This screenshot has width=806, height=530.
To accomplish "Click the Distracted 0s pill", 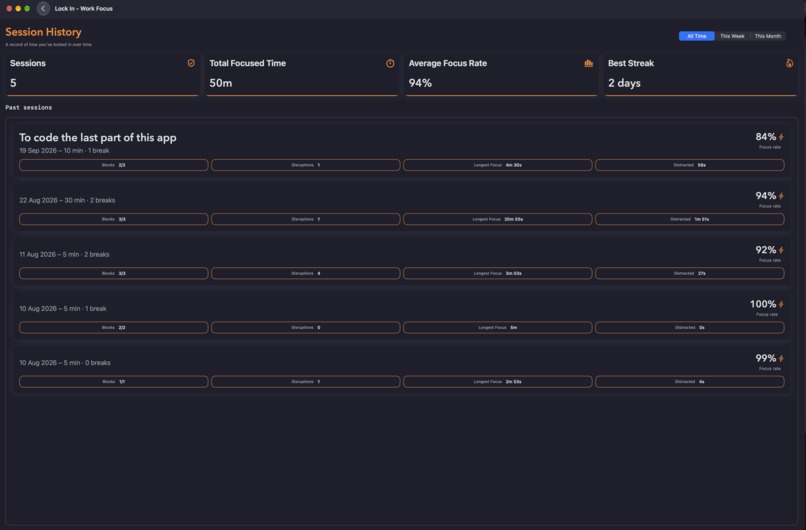I will (x=690, y=327).
